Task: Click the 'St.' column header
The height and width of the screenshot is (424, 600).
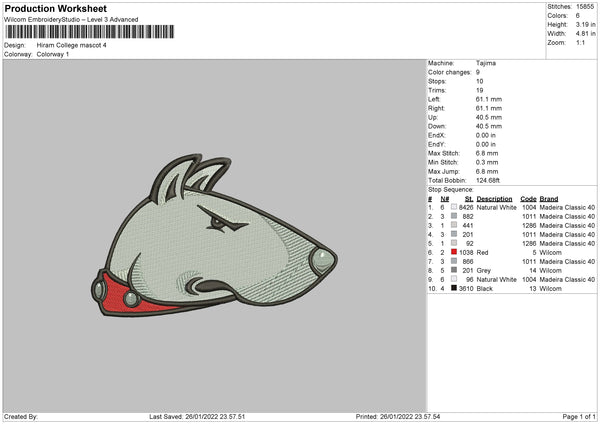Action: [x=469, y=199]
